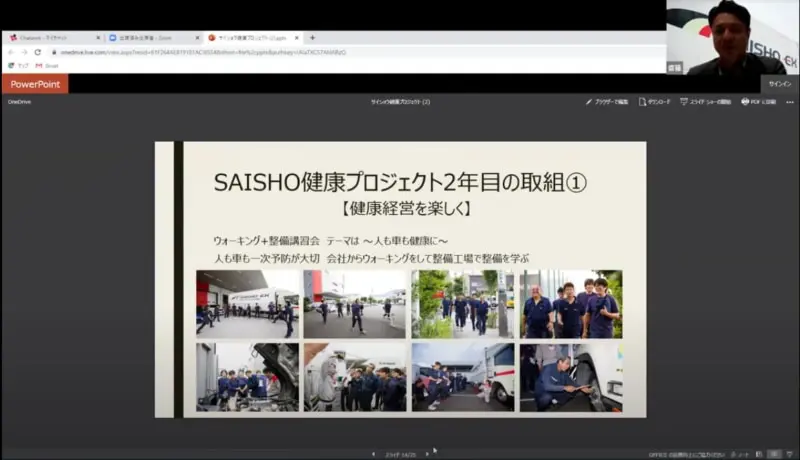Image resolution: width=800 pixels, height=460 pixels.
Task: Open the Gmail bookmark
Action: (47, 66)
